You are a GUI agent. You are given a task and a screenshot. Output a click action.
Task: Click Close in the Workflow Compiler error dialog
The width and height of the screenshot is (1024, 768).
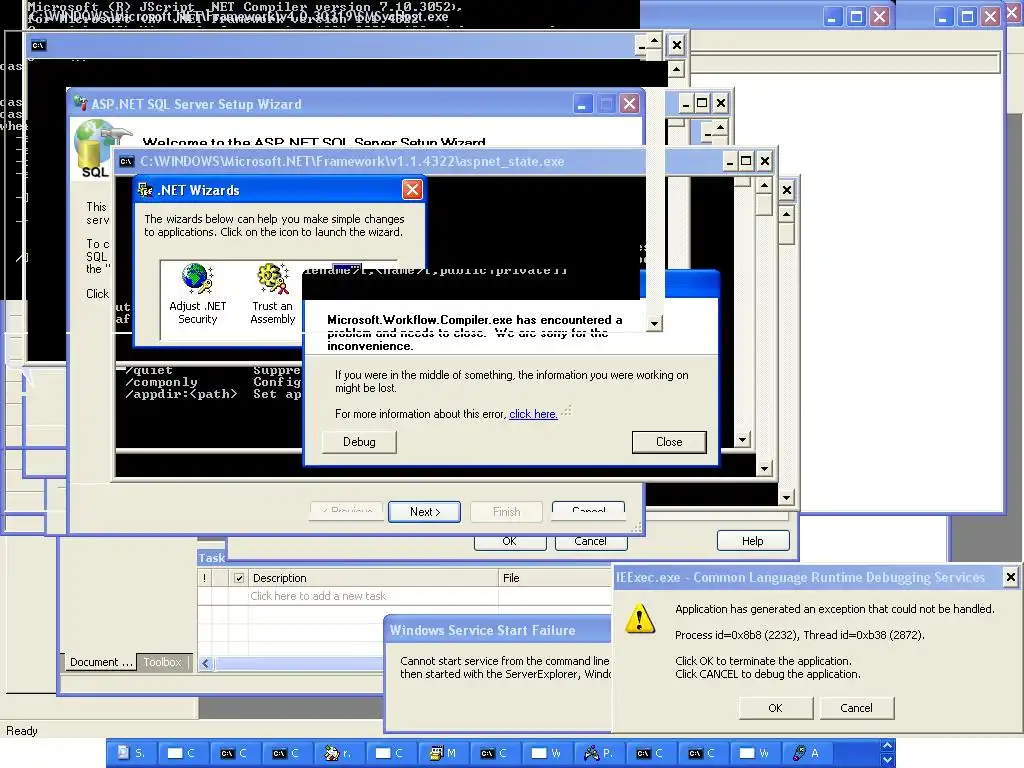click(669, 442)
